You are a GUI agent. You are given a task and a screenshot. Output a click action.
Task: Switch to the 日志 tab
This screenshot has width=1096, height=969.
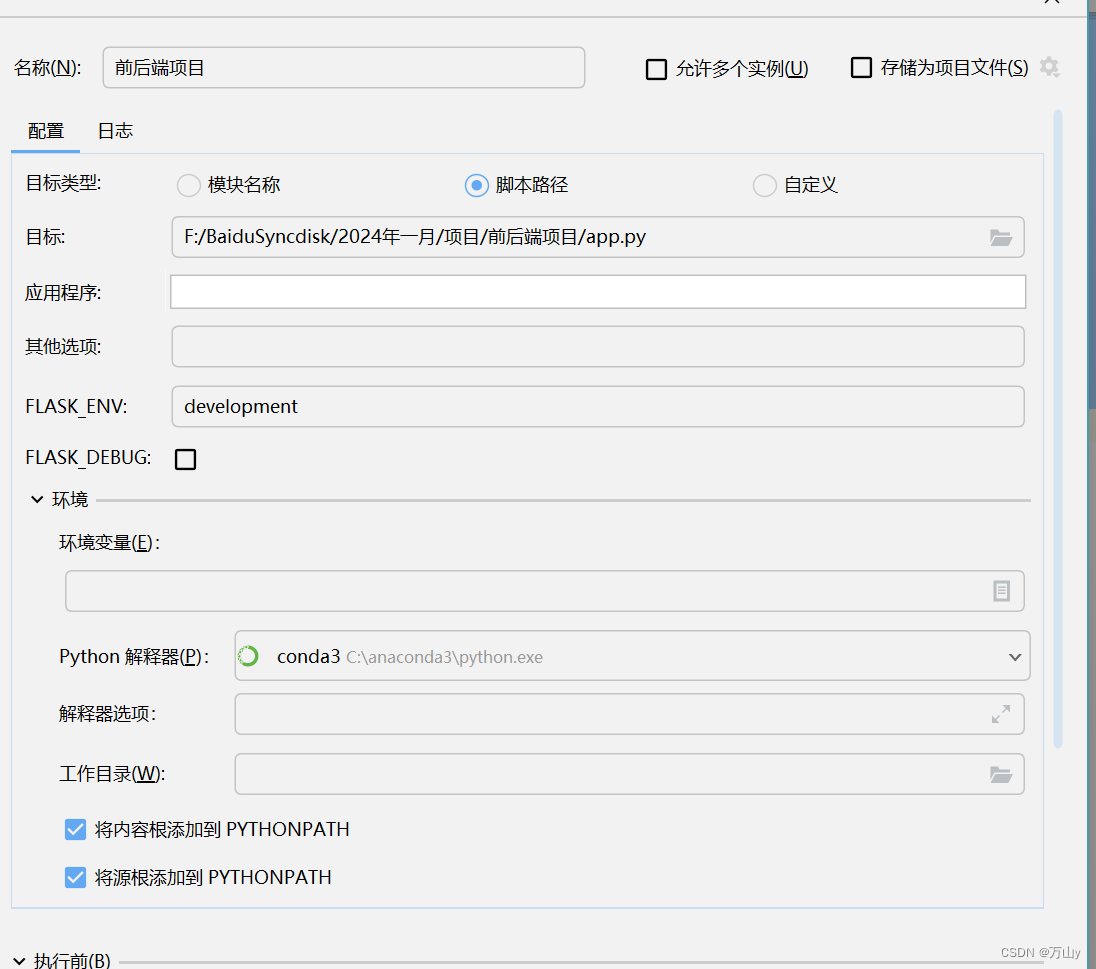point(114,131)
